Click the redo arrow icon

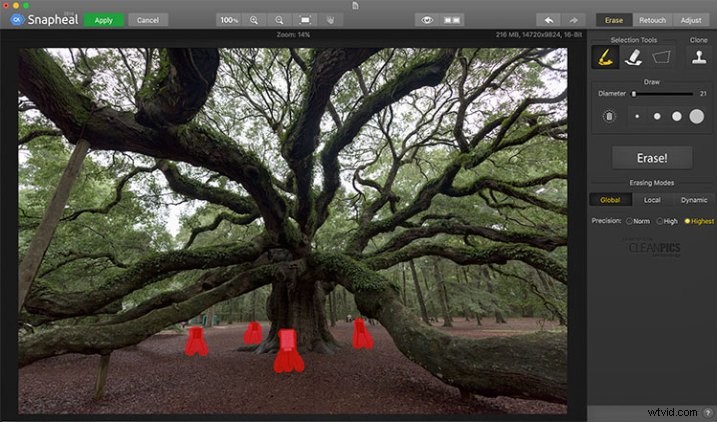click(573, 20)
